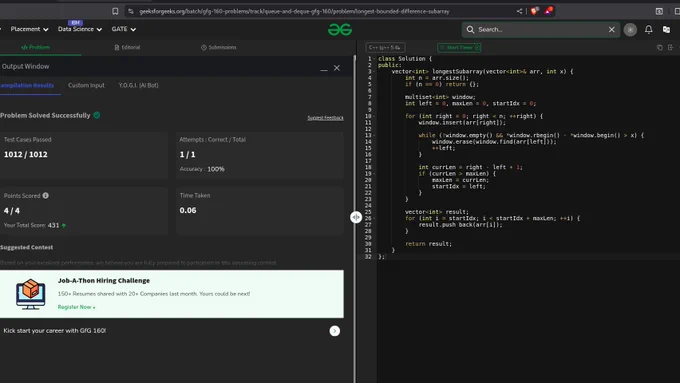Click '1012 / 1012' test cases value

point(26,154)
